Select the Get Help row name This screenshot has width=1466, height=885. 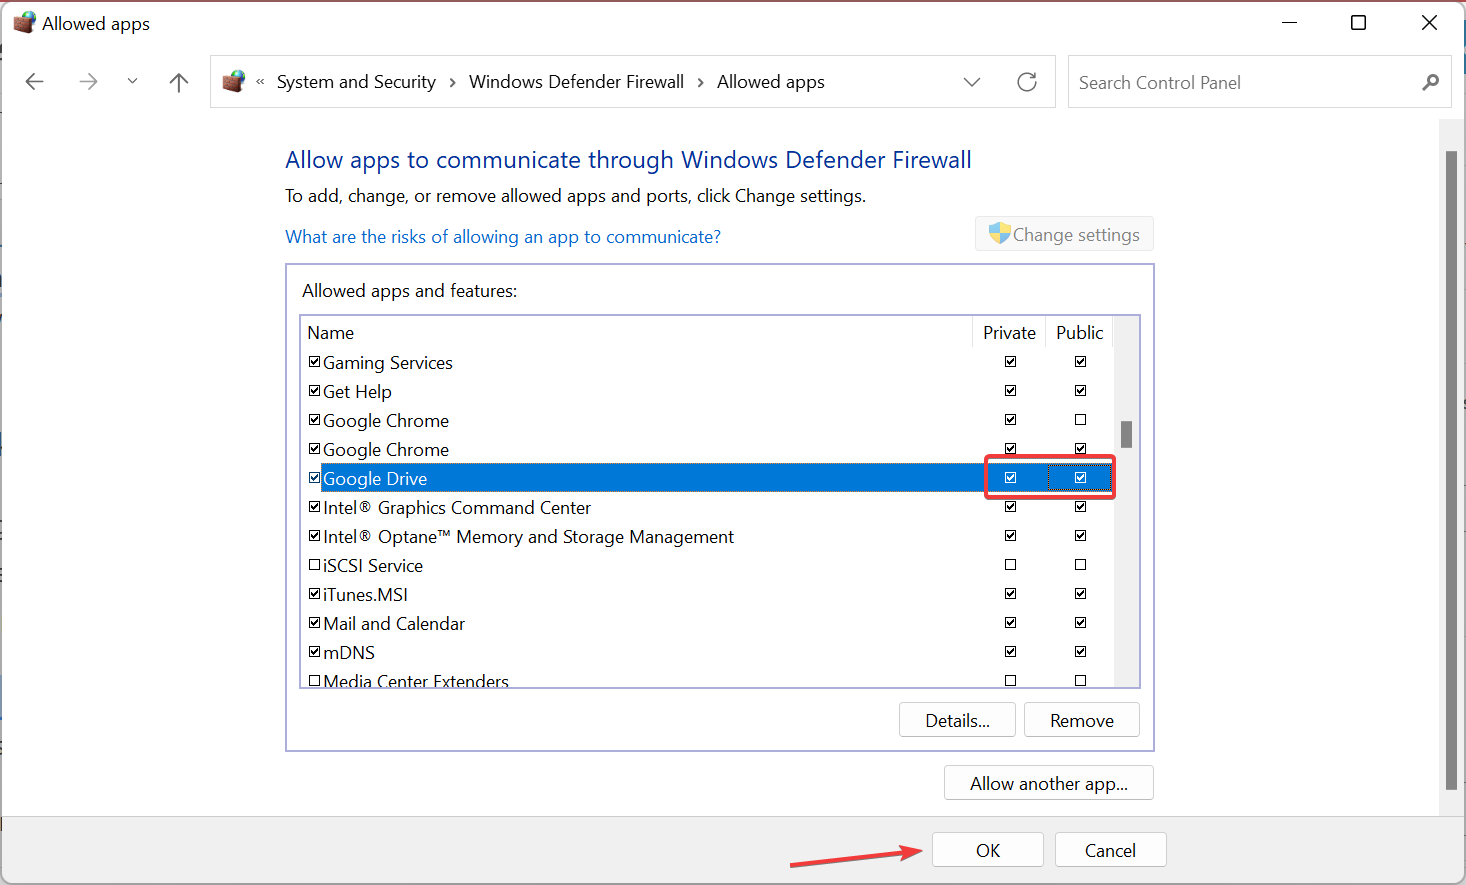pos(357,392)
